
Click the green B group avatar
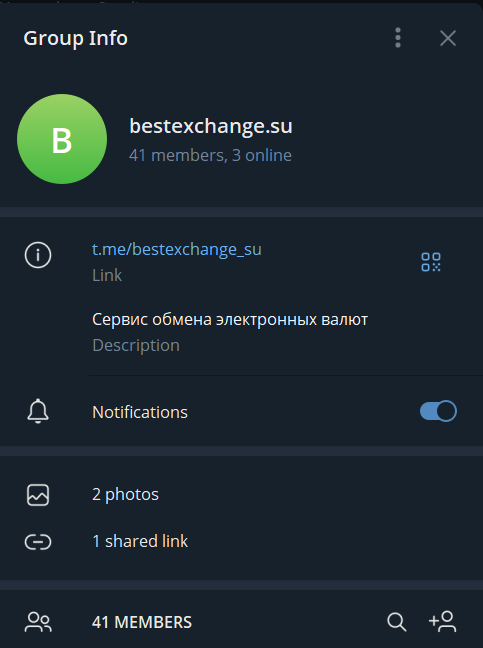pyautogui.click(x=62, y=139)
